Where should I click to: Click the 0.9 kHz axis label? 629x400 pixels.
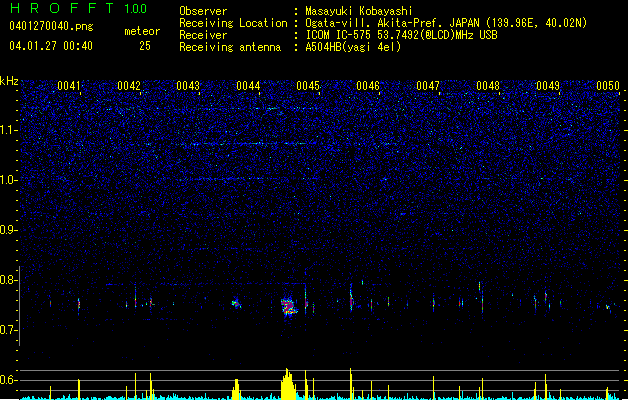9,230
